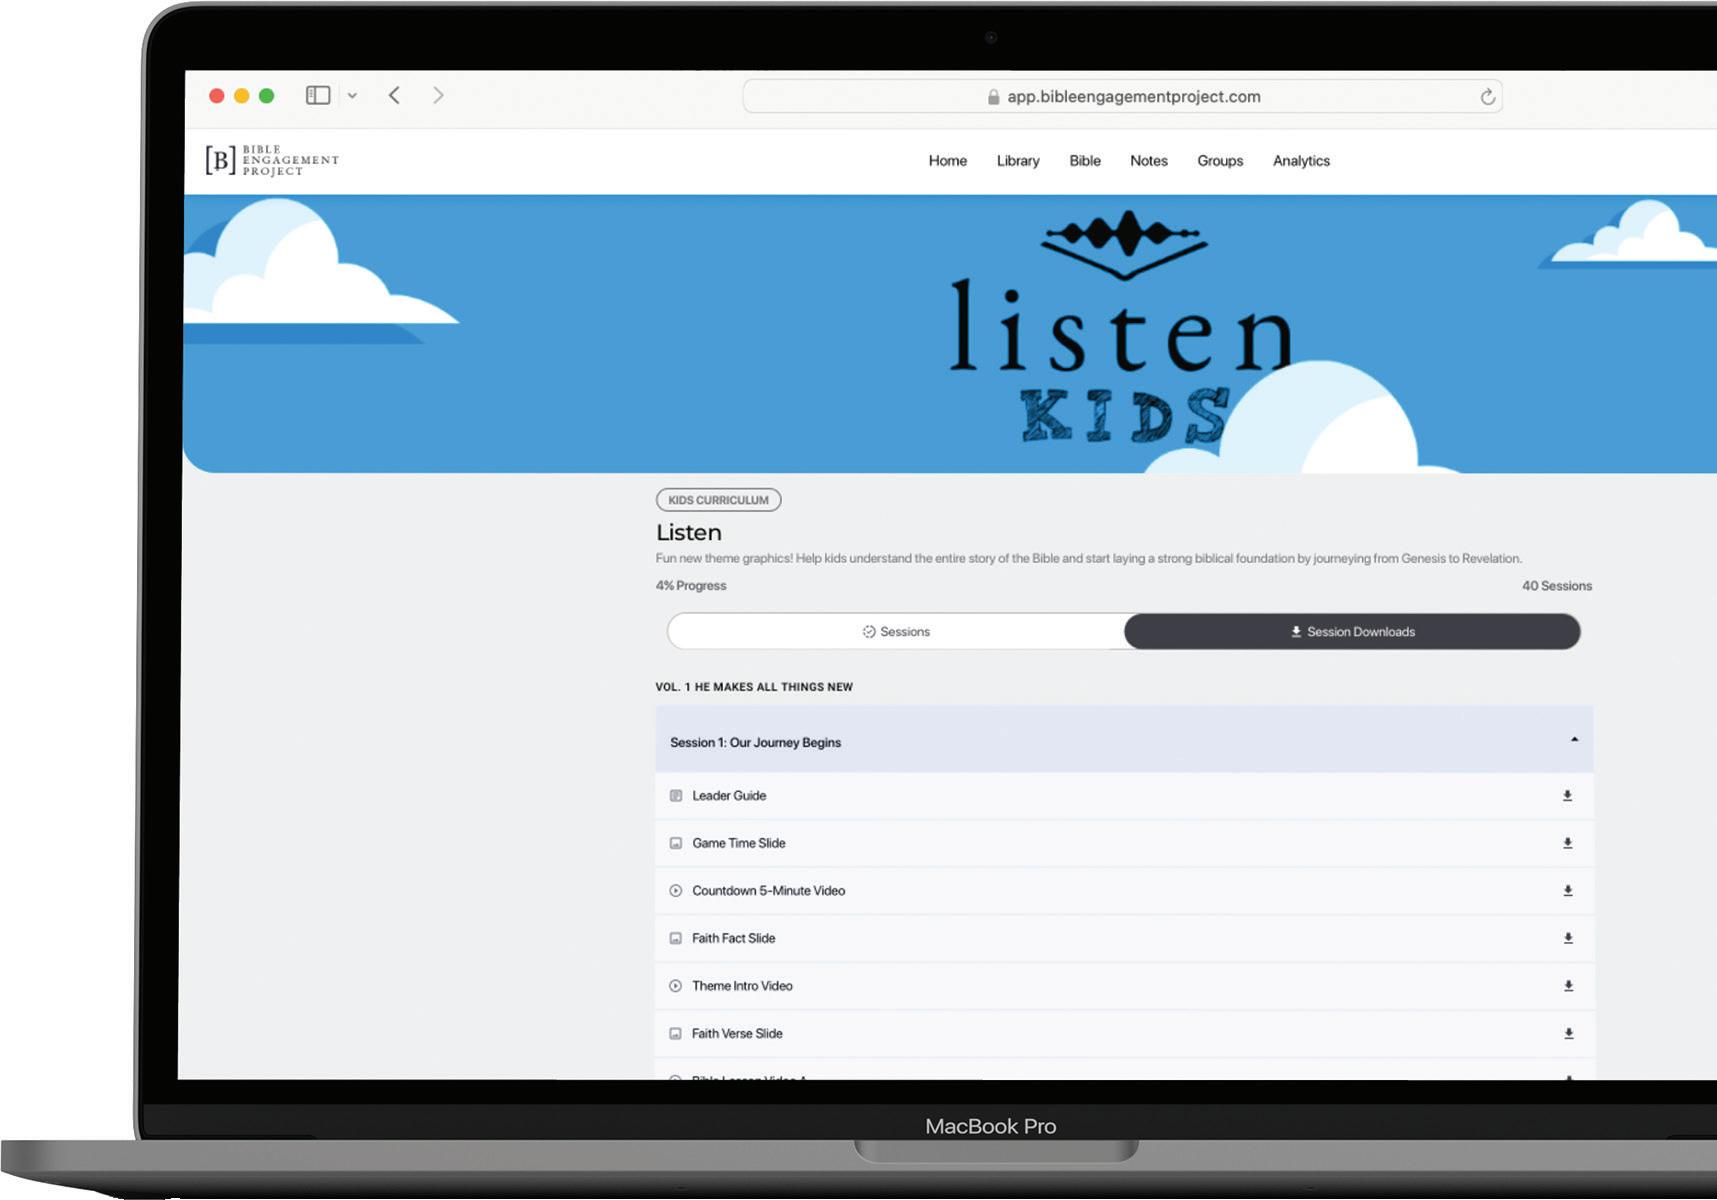Click the Faith Fact Slide image icon

[676, 938]
